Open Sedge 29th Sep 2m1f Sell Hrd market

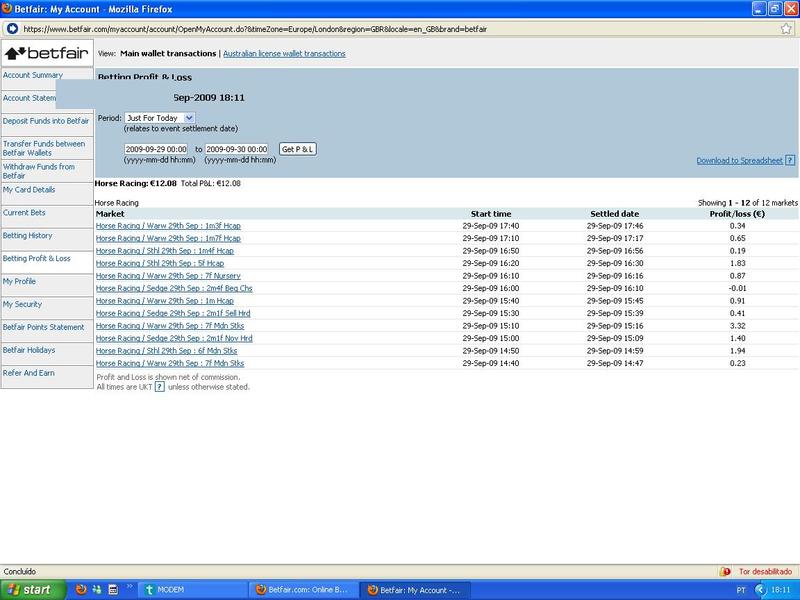pyautogui.click(x=173, y=313)
